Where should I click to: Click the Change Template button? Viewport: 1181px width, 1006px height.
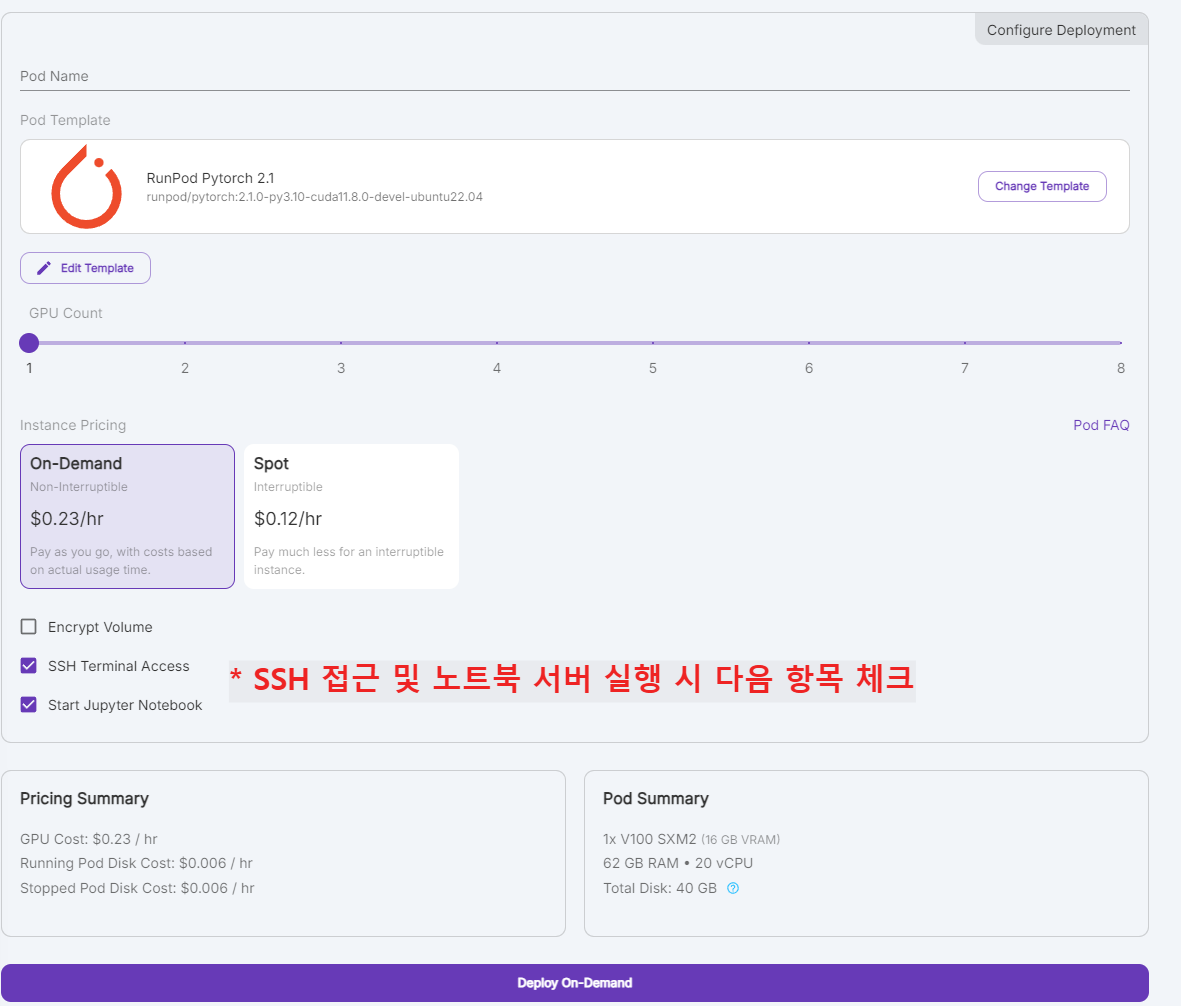(x=1042, y=186)
